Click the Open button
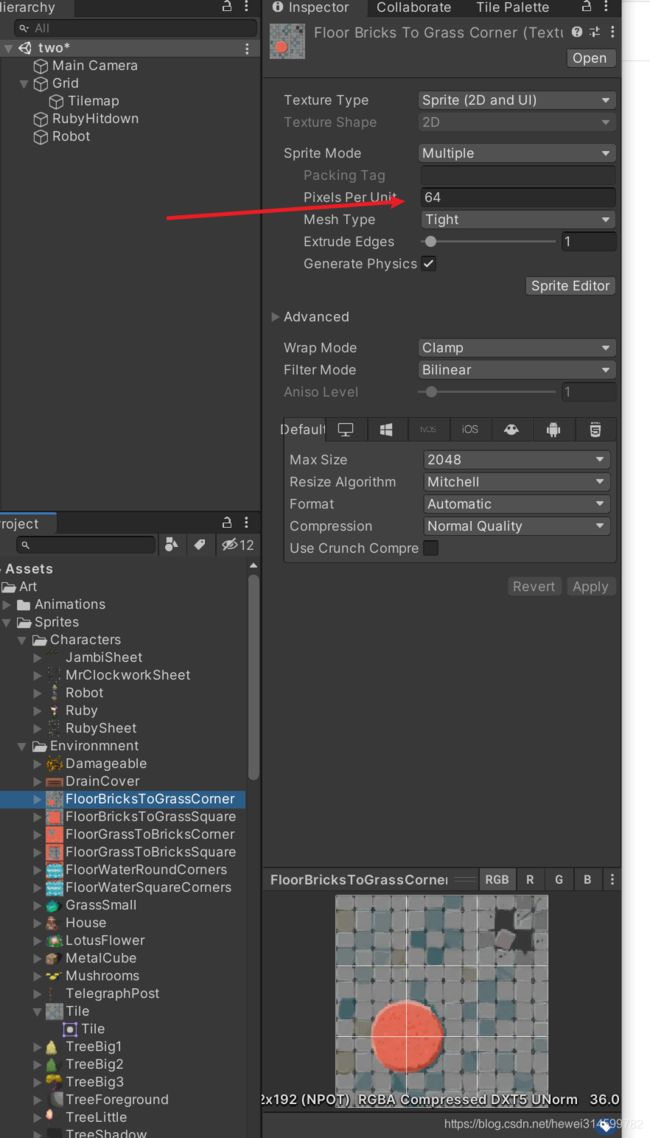This screenshot has width=650, height=1138. [589, 58]
